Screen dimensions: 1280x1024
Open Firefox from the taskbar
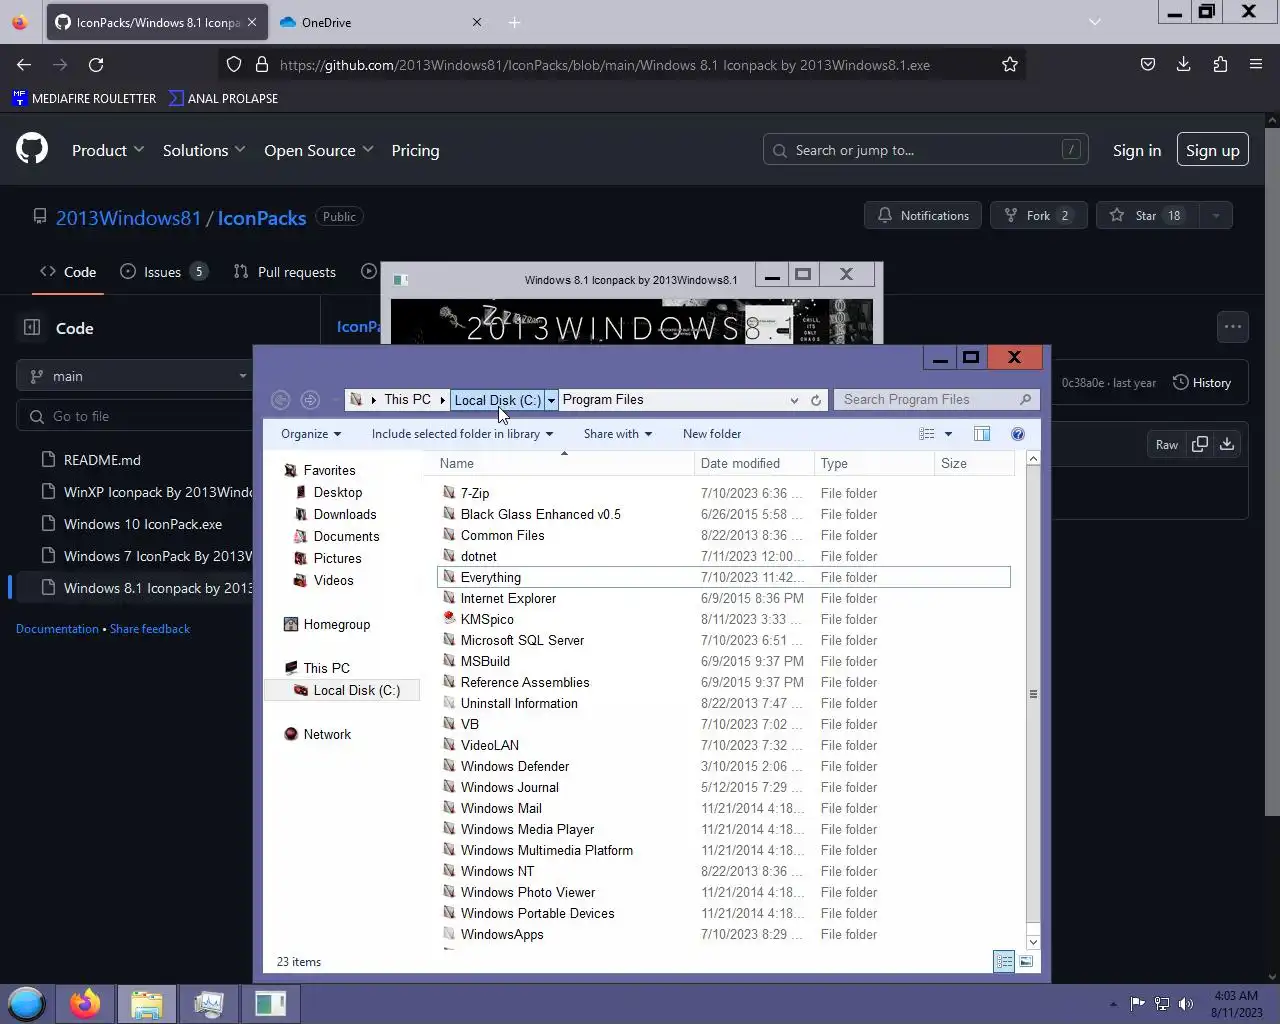(85, 1003)
